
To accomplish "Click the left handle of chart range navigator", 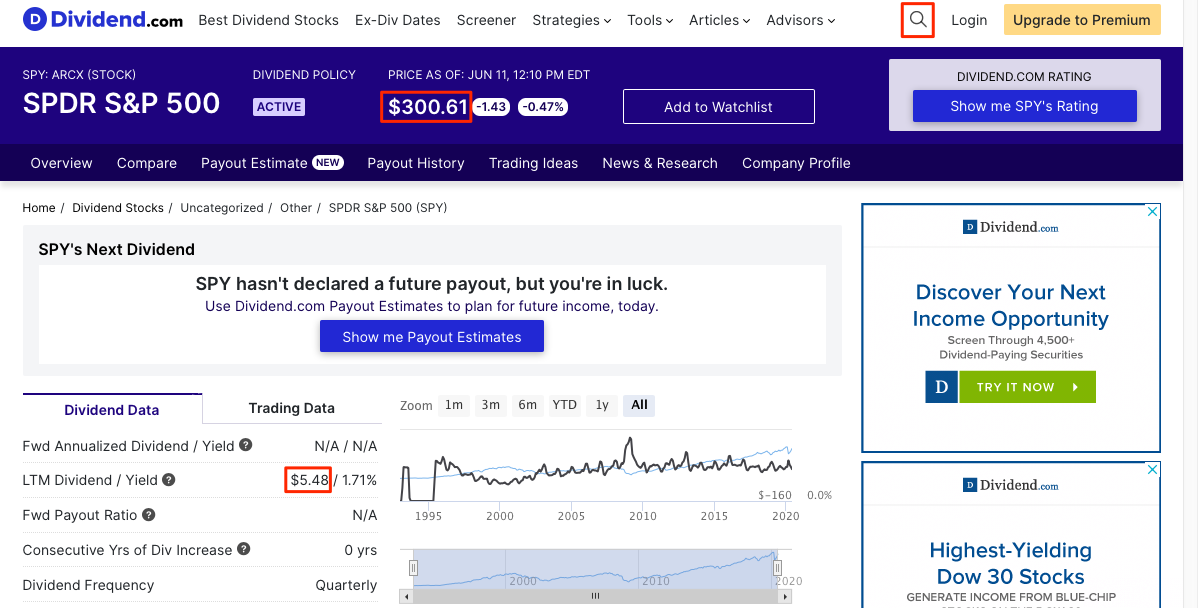I will [413, 568].
